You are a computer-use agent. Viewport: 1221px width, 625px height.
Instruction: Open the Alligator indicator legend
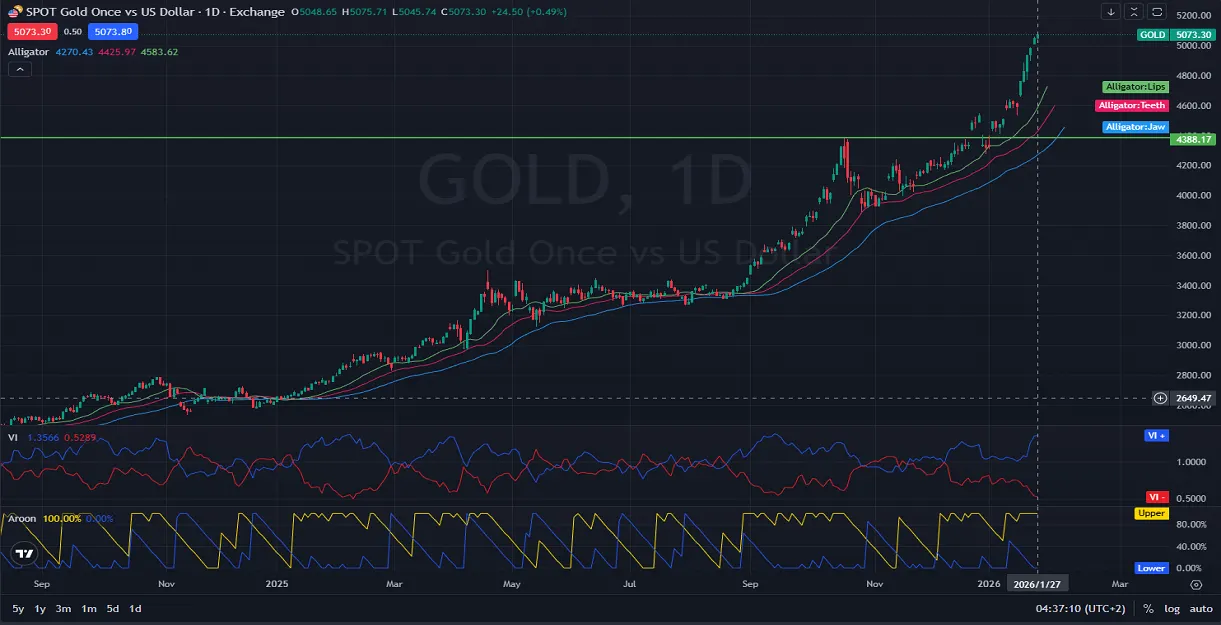click(28, 52)
